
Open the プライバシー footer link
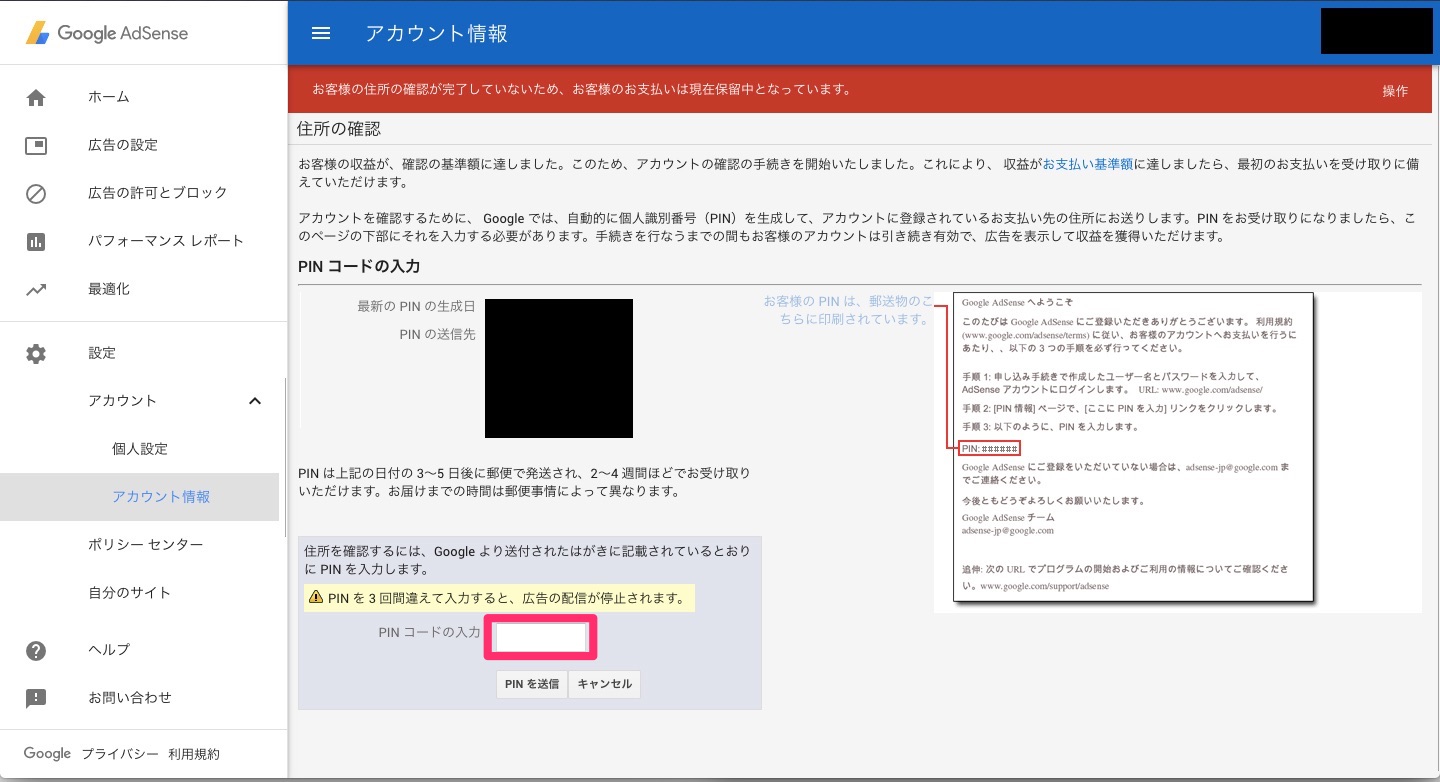(x=120, y=754)
